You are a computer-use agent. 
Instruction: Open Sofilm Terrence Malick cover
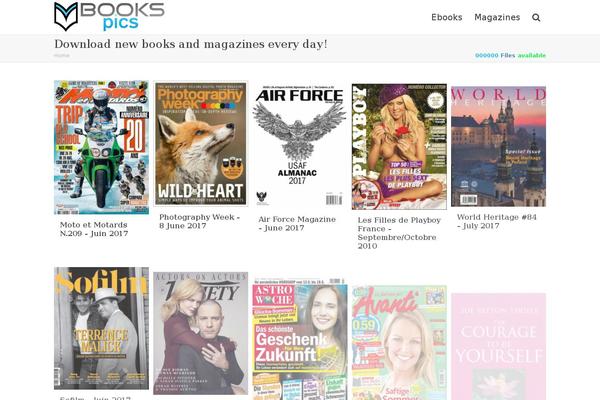(x=101, y=328)
